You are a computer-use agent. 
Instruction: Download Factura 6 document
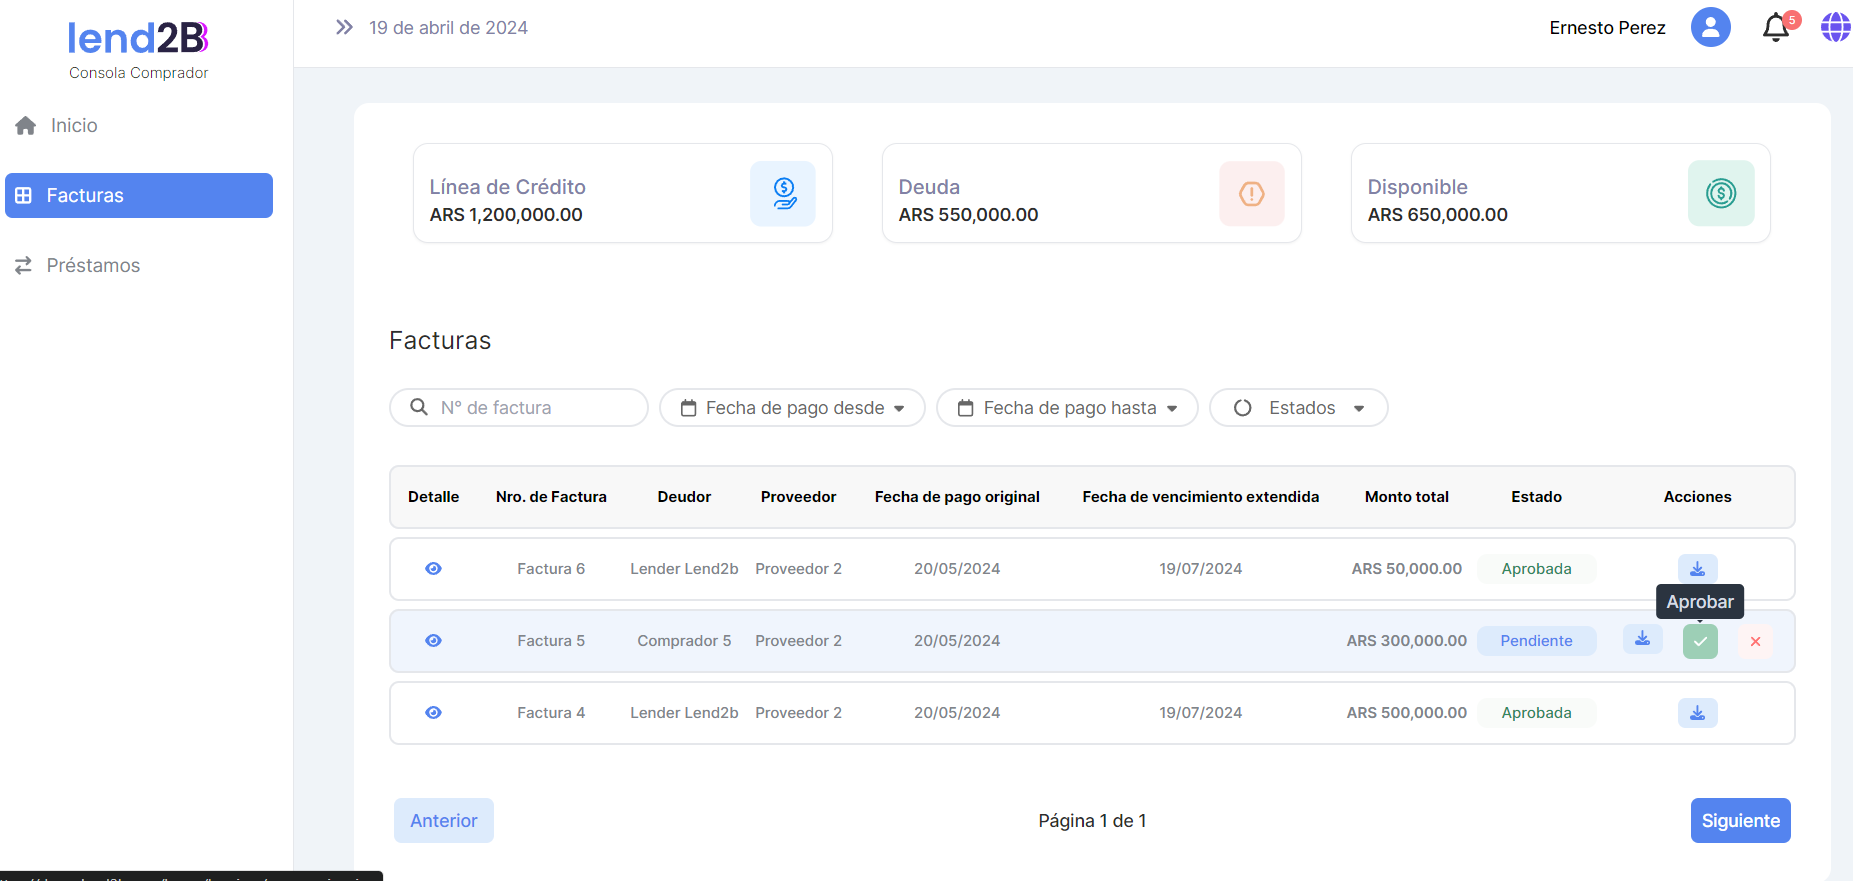(x=1697, y=569)
